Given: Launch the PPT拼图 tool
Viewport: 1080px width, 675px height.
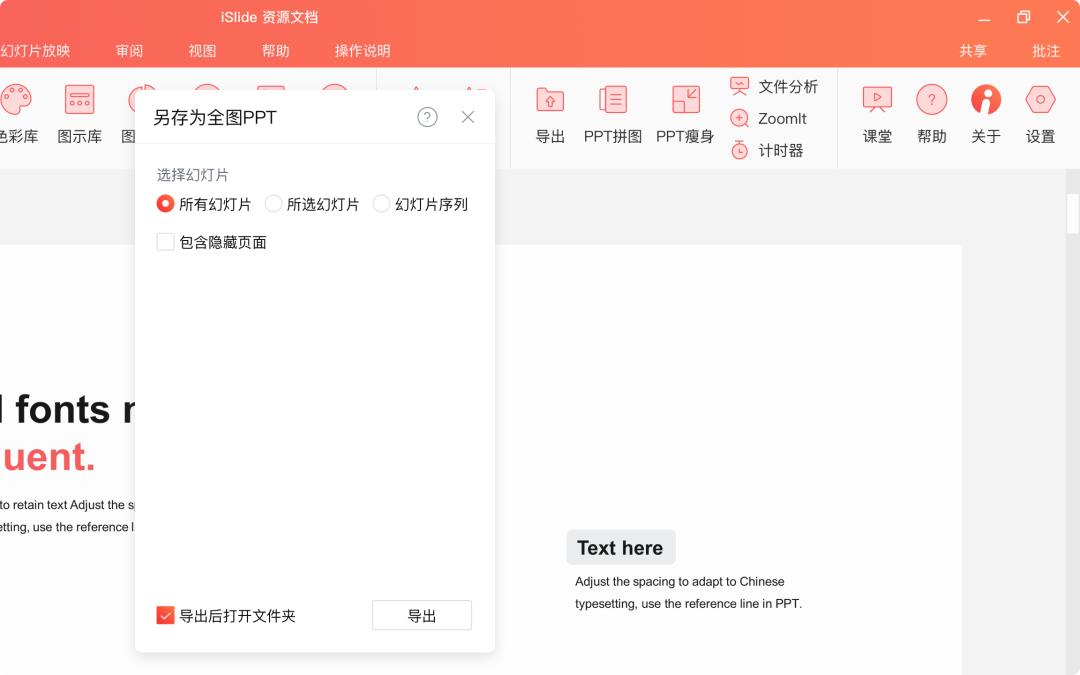Looking at the screenshot, I should point(611,113).
